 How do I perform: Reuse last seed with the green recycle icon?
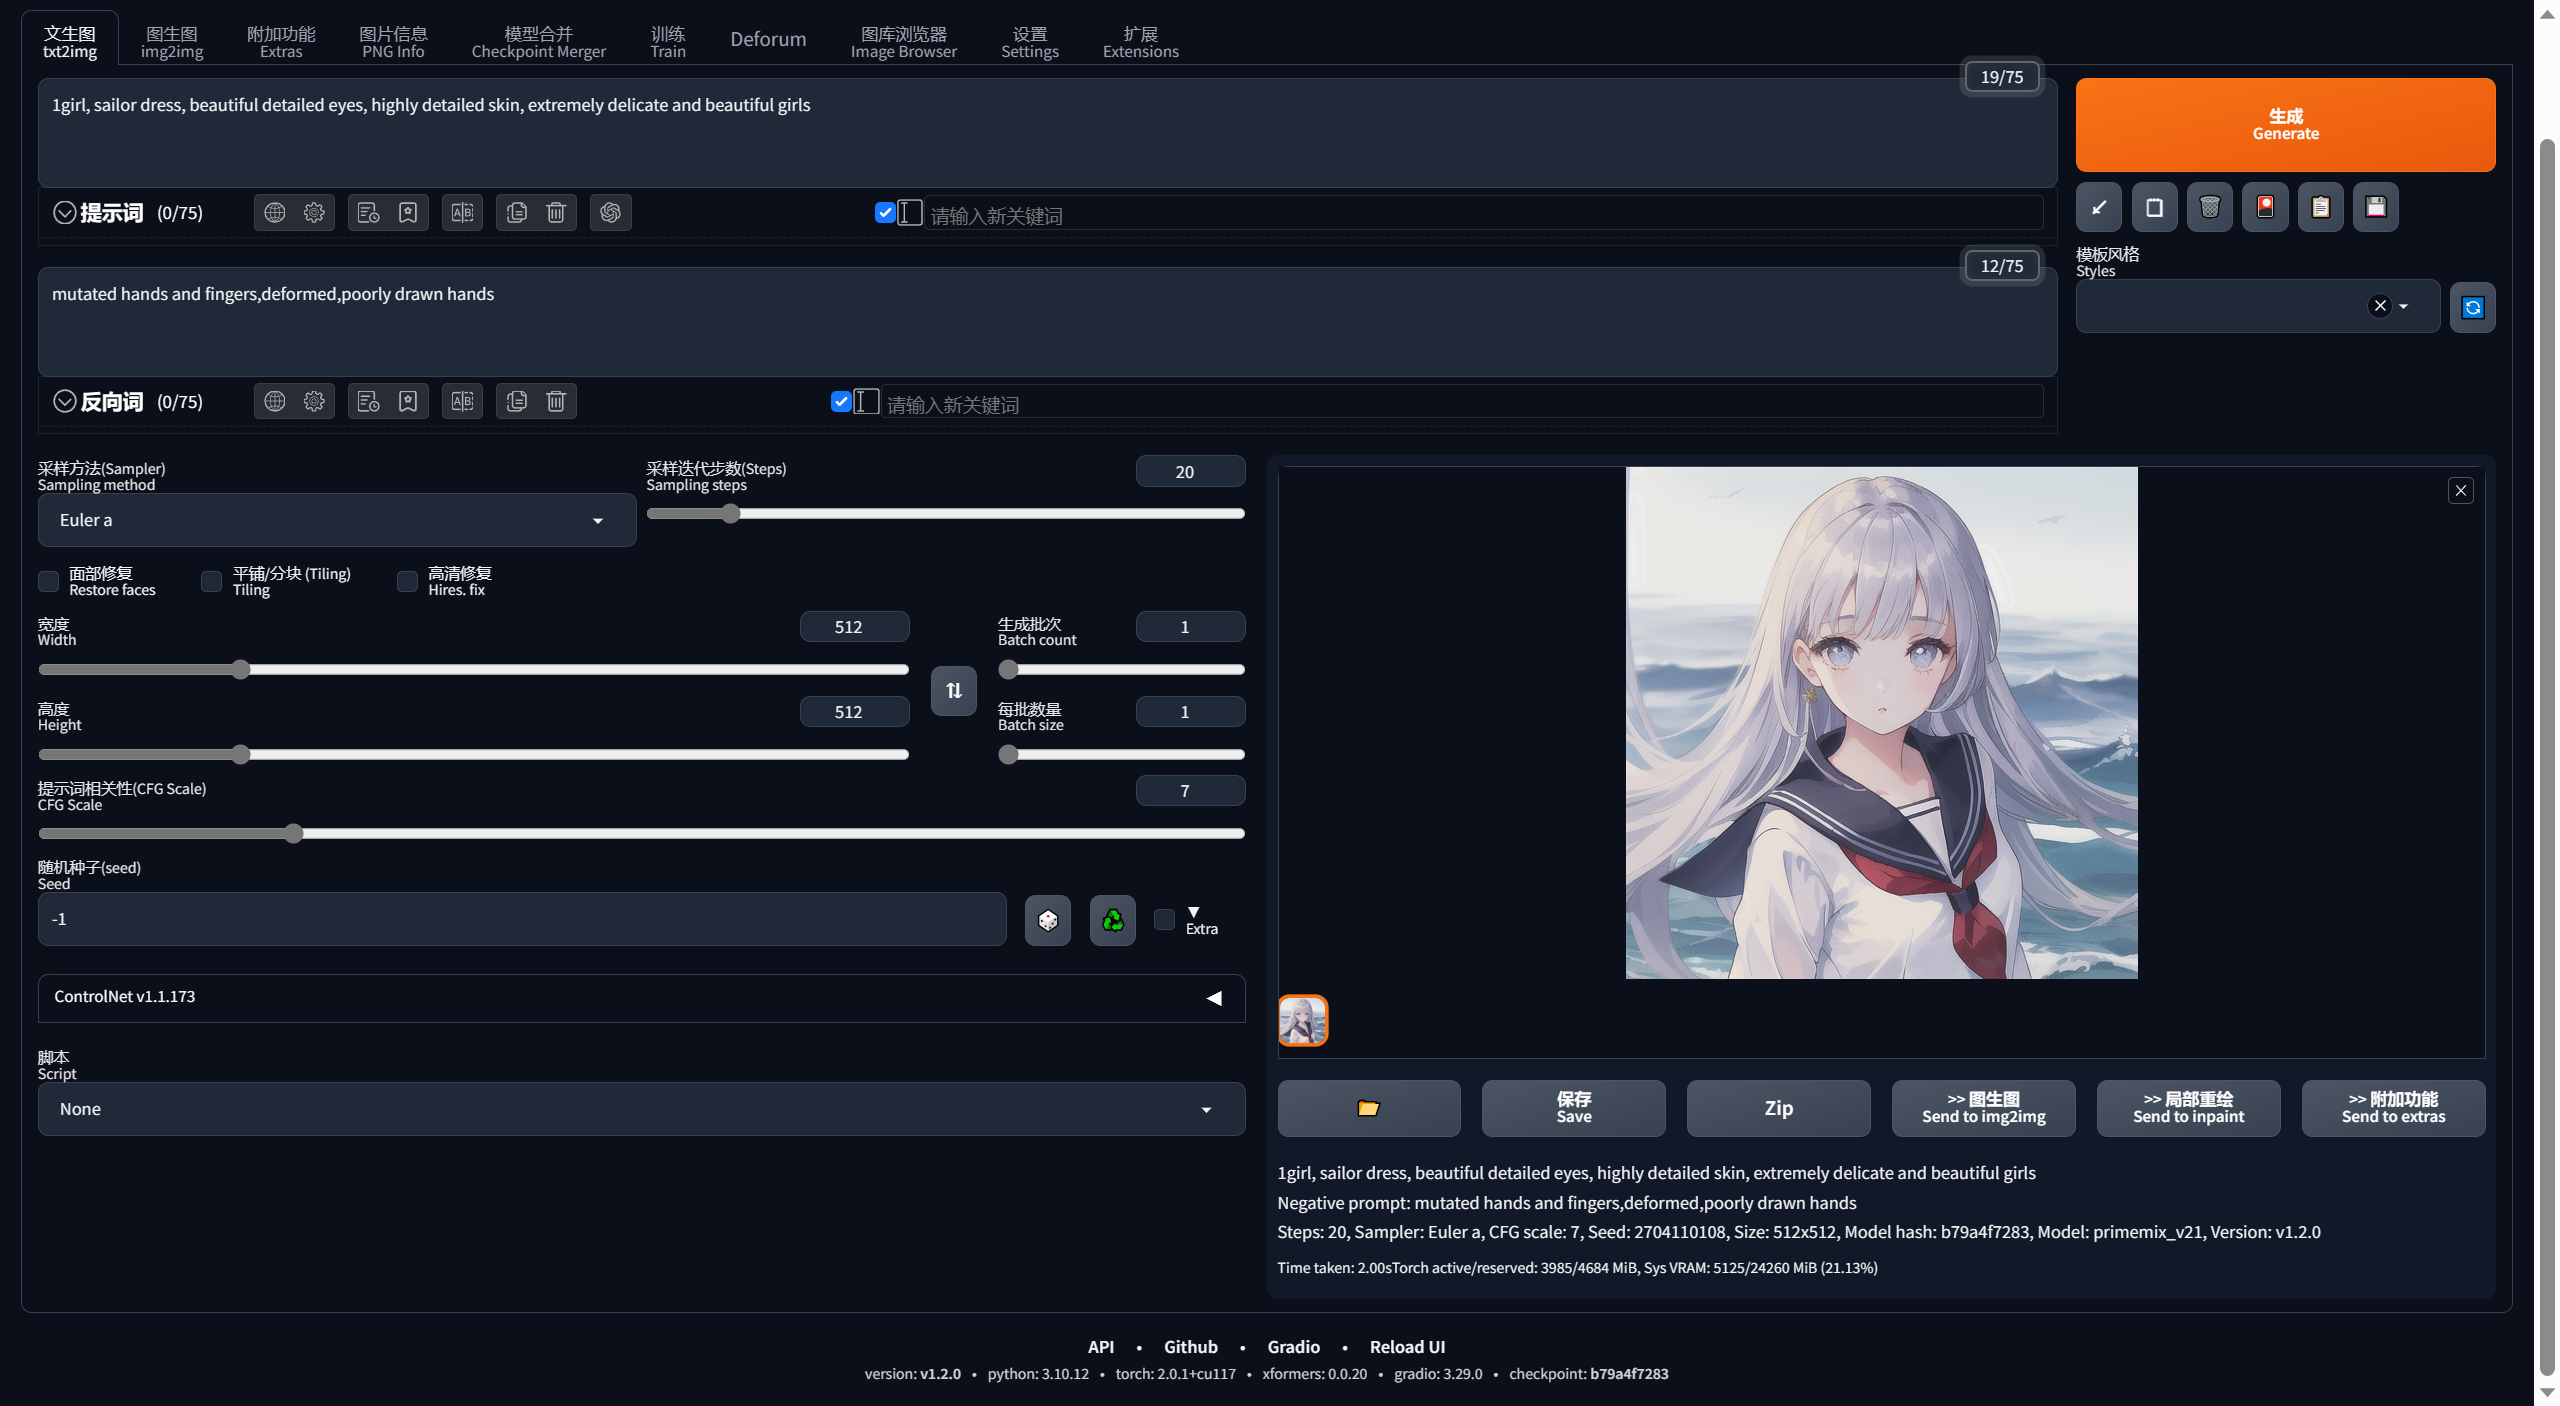click(x=1112, y=920)
